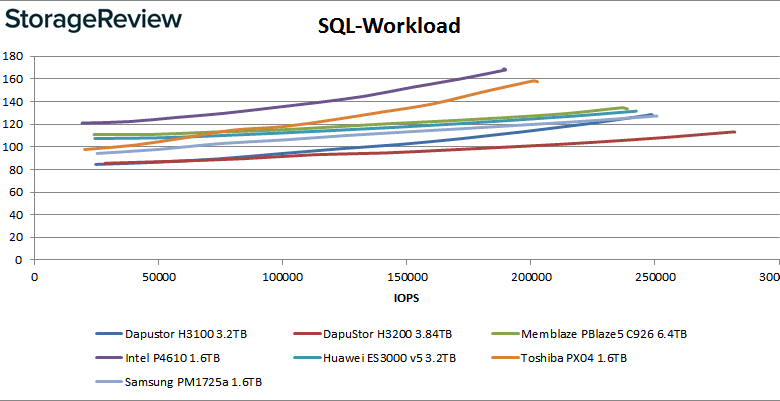This screenshot has height=401, width=780.
Task: Click the 180 y-axis label
Action: coord(12,56)
